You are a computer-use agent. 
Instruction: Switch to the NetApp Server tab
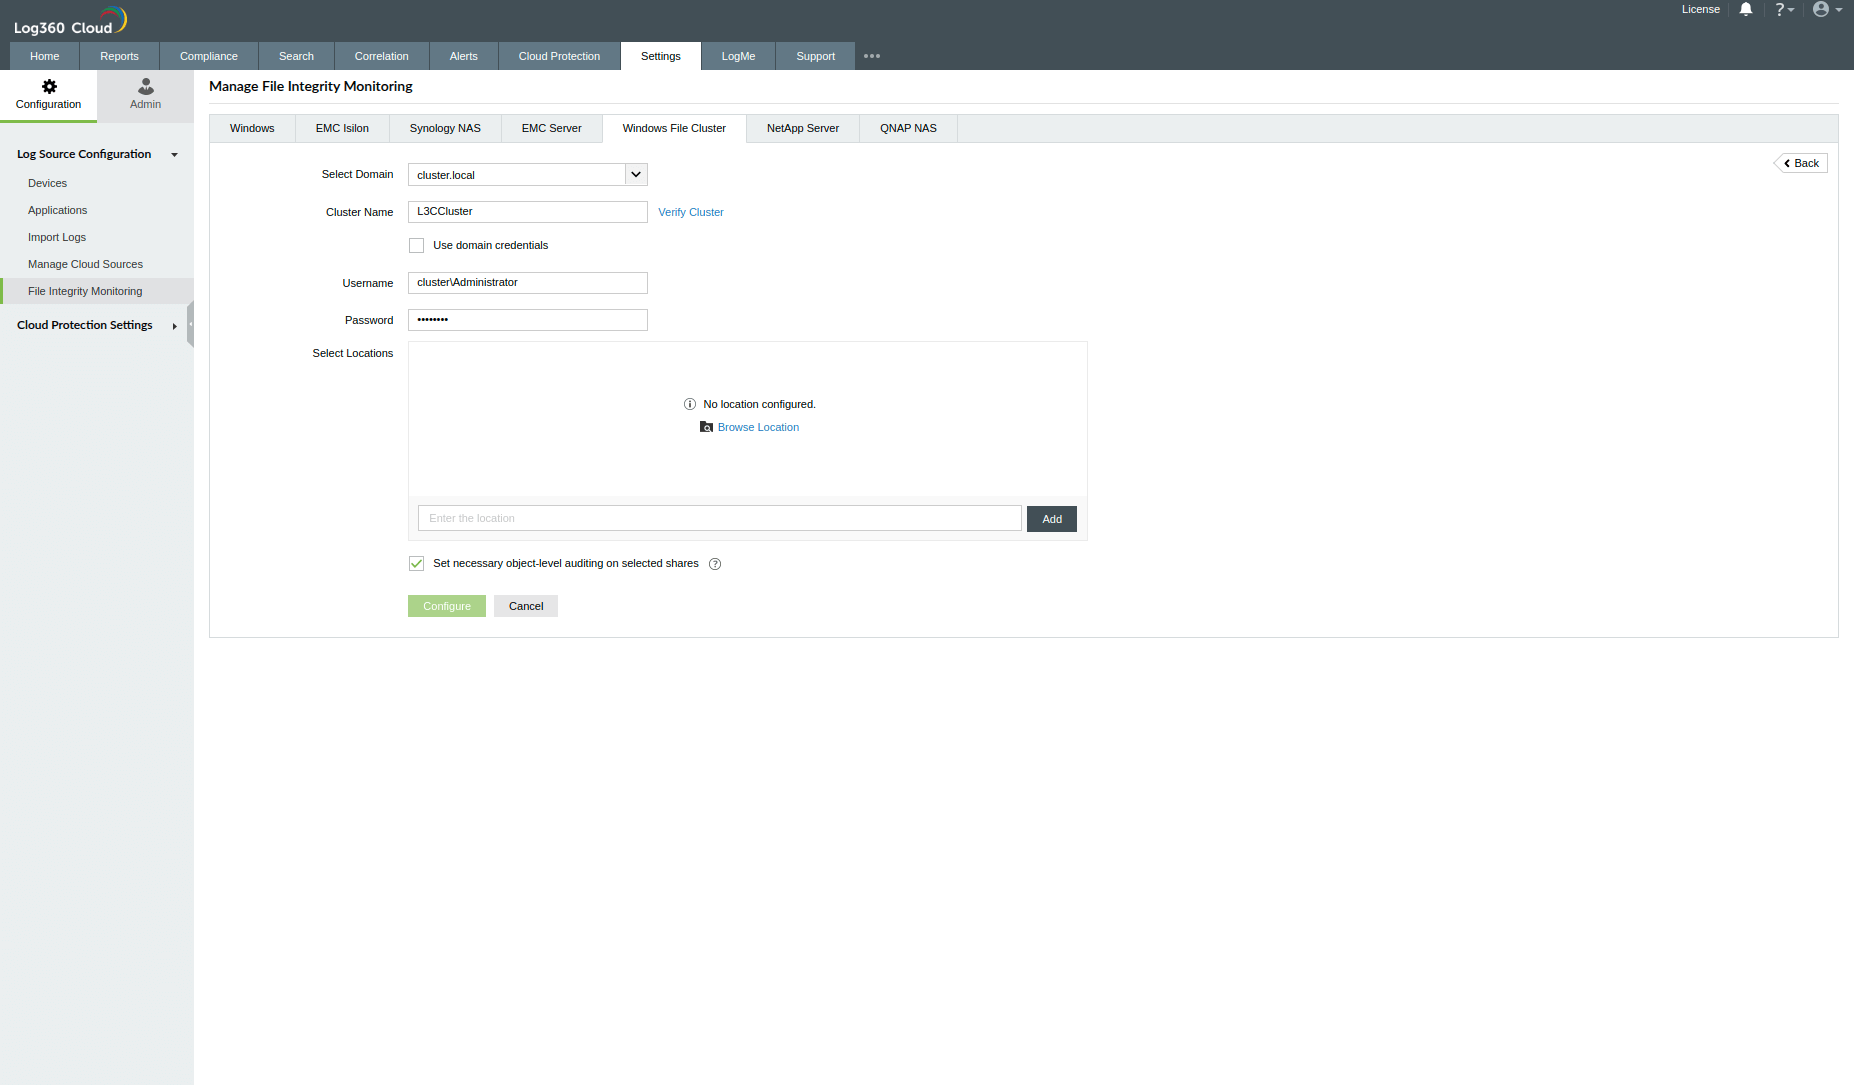click(801, 128)
